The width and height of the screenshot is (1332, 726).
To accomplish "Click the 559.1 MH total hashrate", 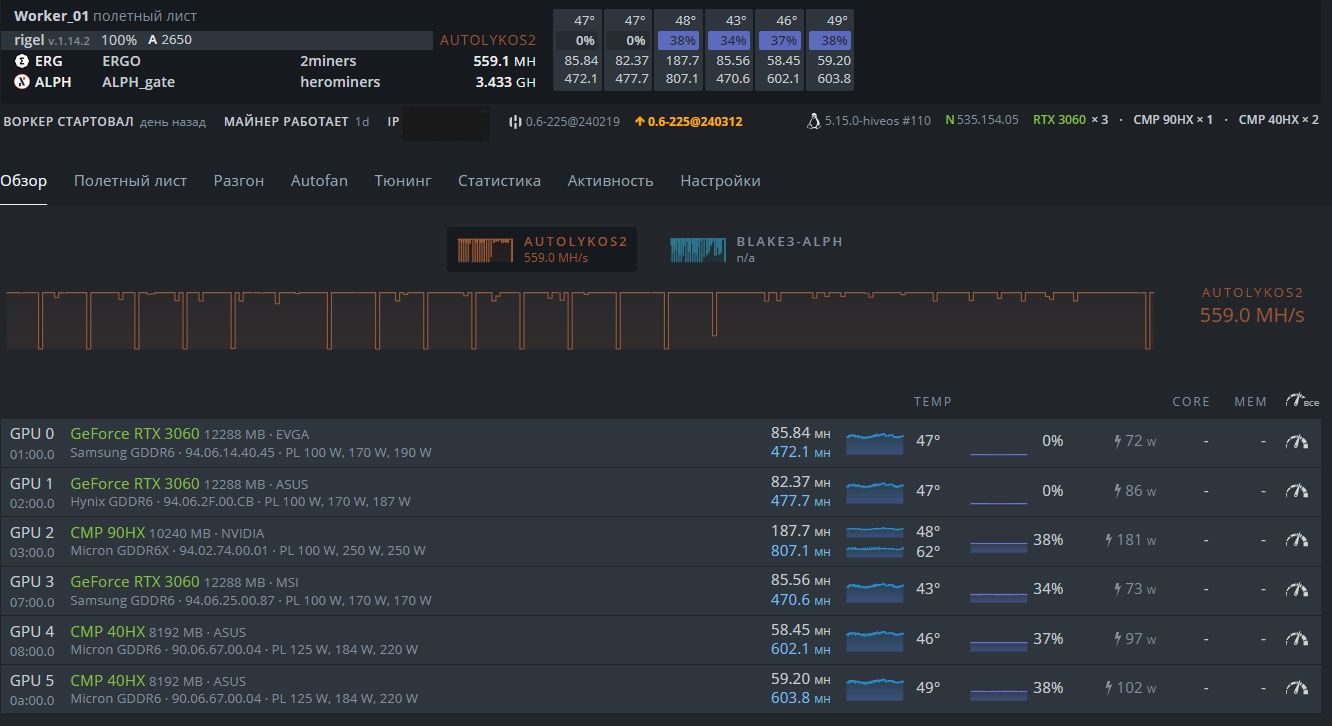I will pyautogui.click(x=505, y=61).
